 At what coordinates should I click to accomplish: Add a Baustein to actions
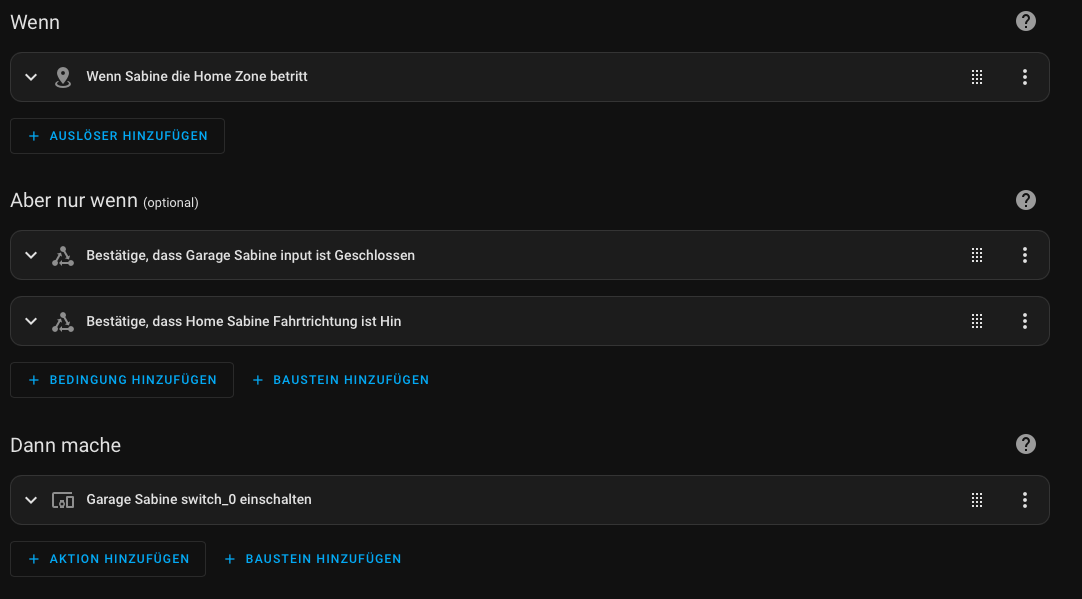(313, 559)
